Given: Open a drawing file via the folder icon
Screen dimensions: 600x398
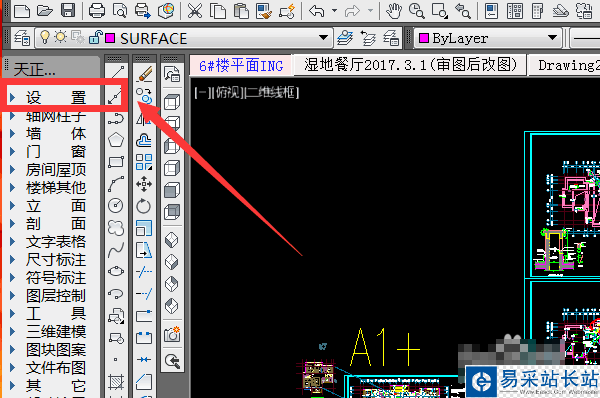Looking at the screenshot, I should [45, 11].
